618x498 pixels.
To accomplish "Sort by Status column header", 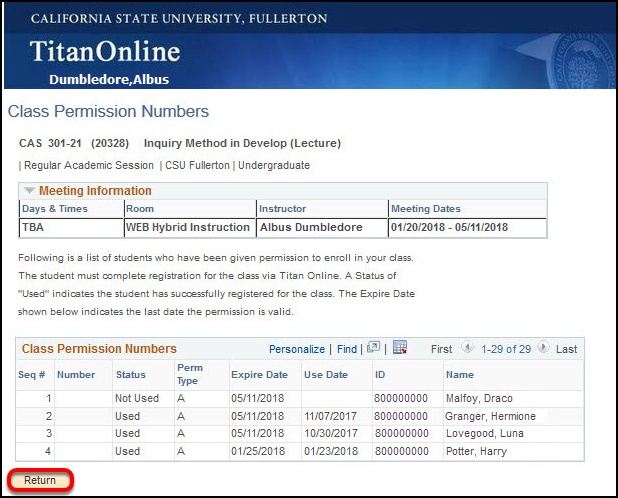I will point(130,375).
